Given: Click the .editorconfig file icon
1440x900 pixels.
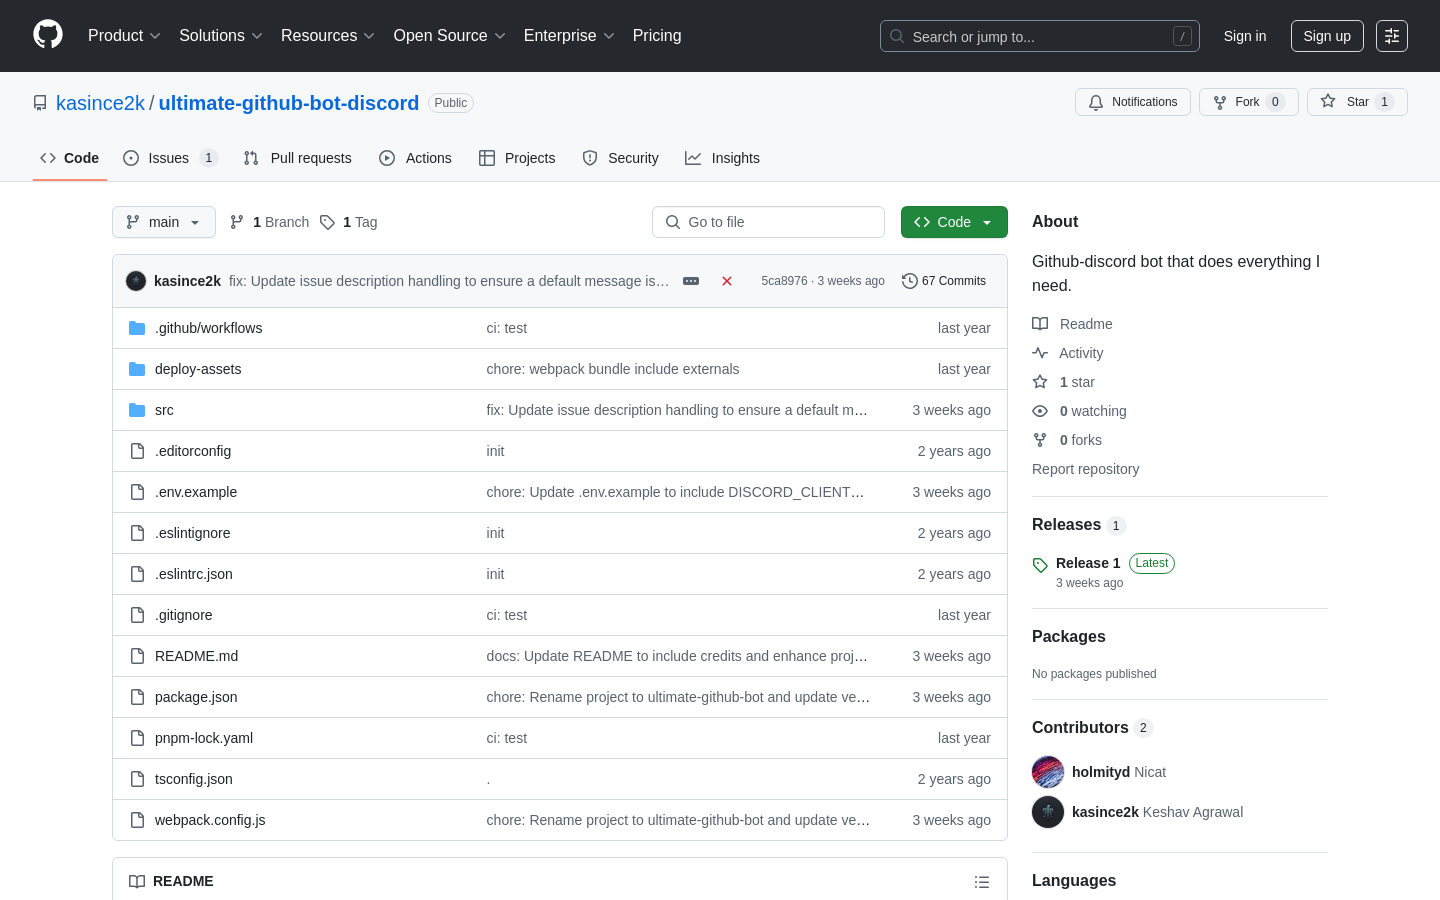Looking at the screenshot, I should pos(137,451).
